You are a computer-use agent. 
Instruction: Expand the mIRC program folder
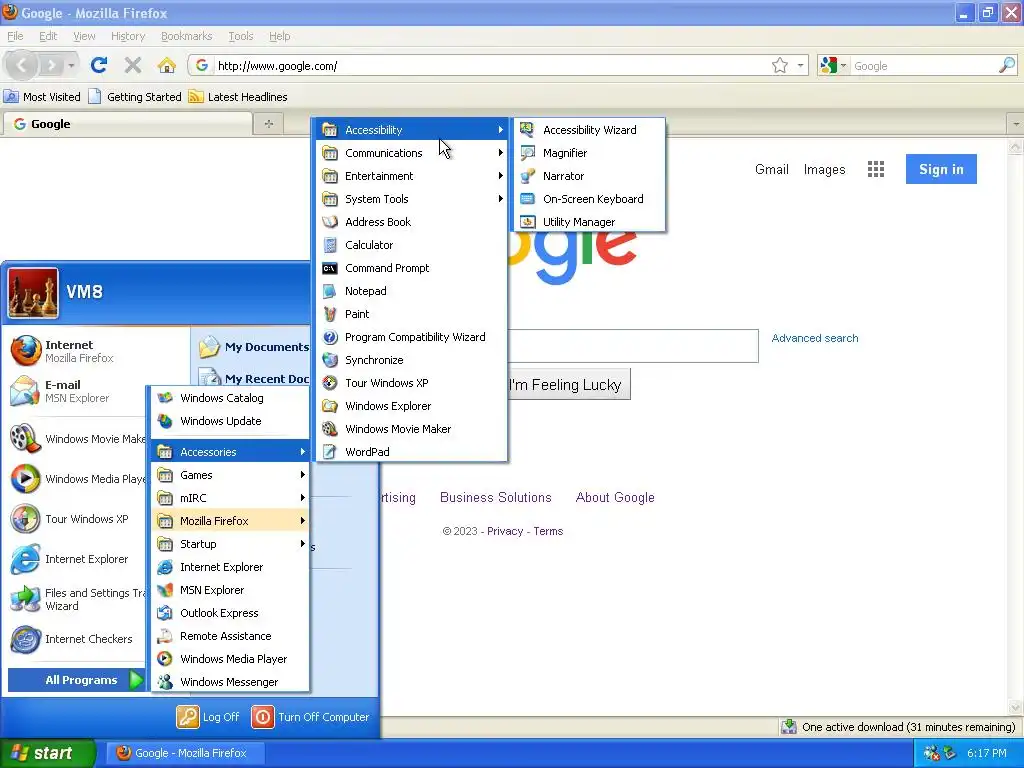click(x=231, y=498)
